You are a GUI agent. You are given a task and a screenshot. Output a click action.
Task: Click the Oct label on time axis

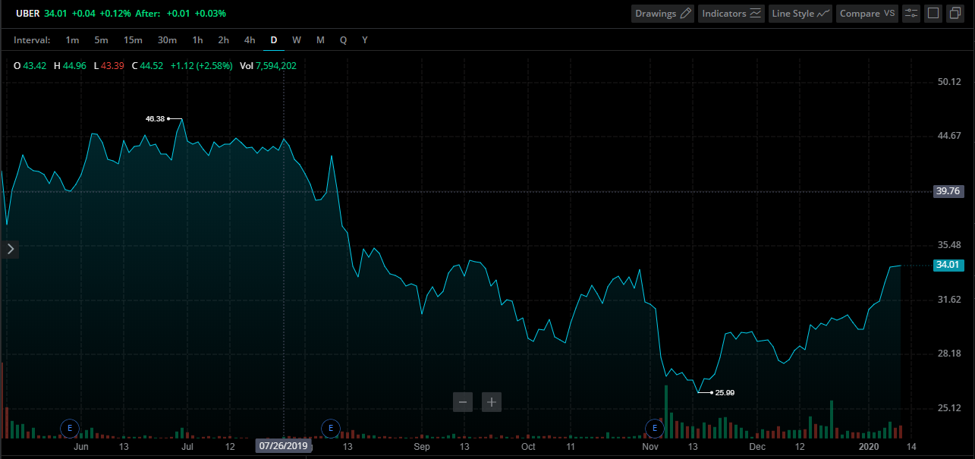click(528, 447)
